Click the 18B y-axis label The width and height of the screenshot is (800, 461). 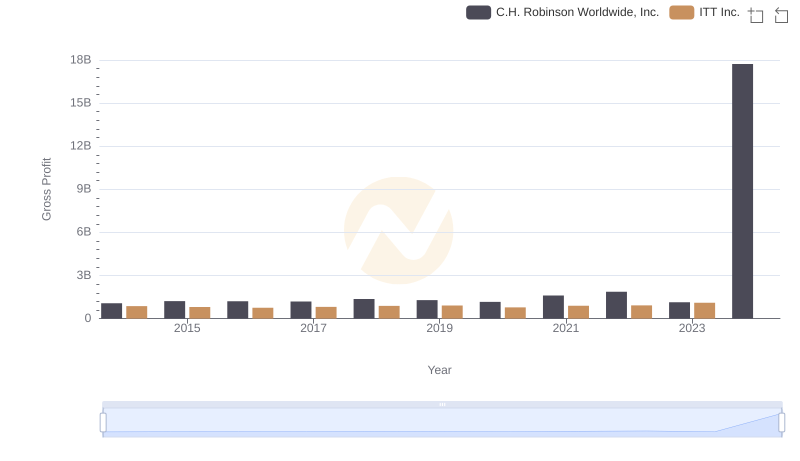pos(81,60)
